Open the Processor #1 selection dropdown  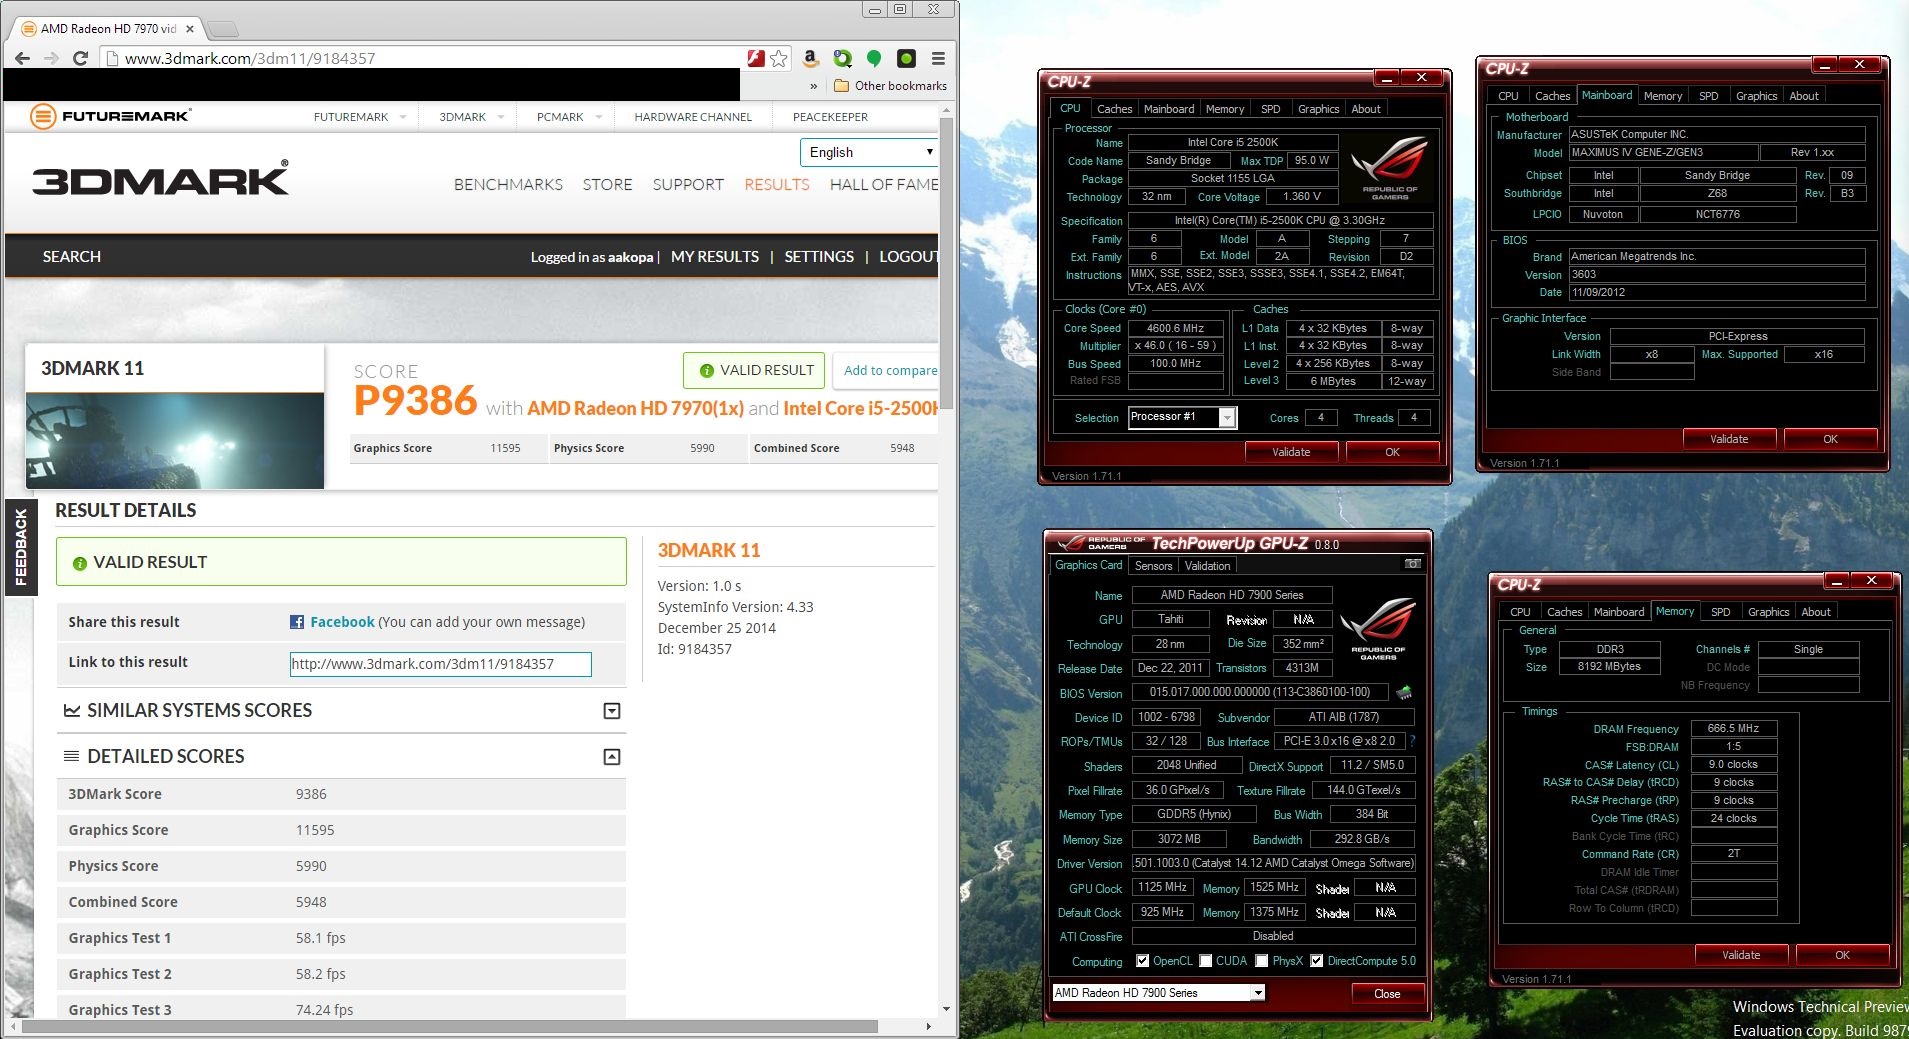coord(1227,417)
